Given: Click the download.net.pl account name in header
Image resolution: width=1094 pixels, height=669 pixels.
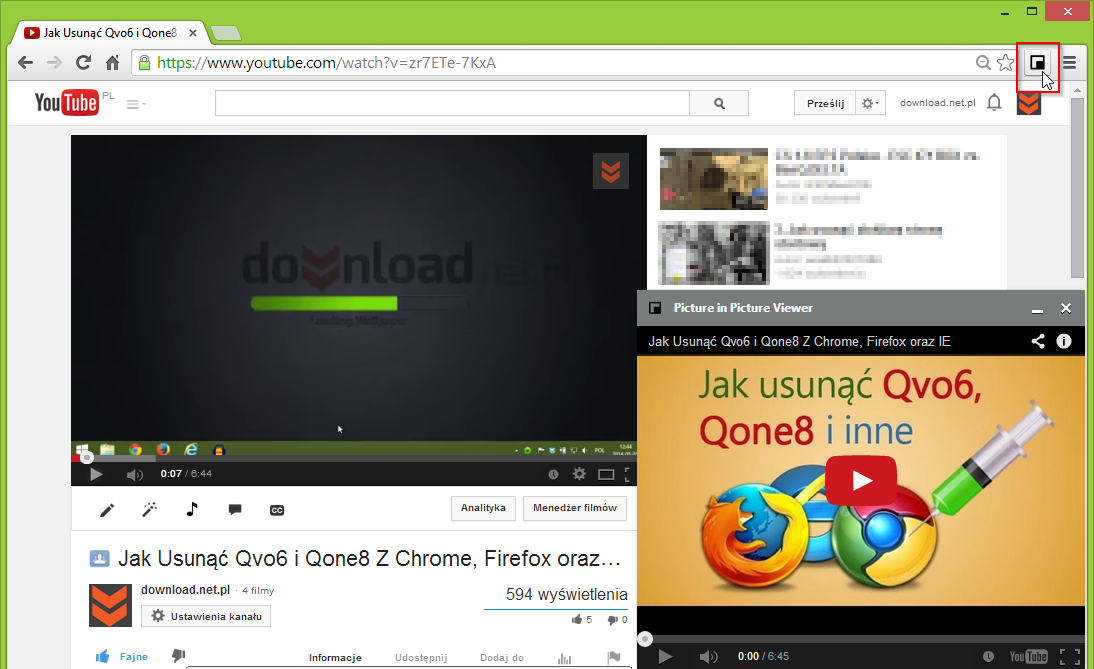Looking at the screenshot, I should pyautogui.click(x=937, y=103).
